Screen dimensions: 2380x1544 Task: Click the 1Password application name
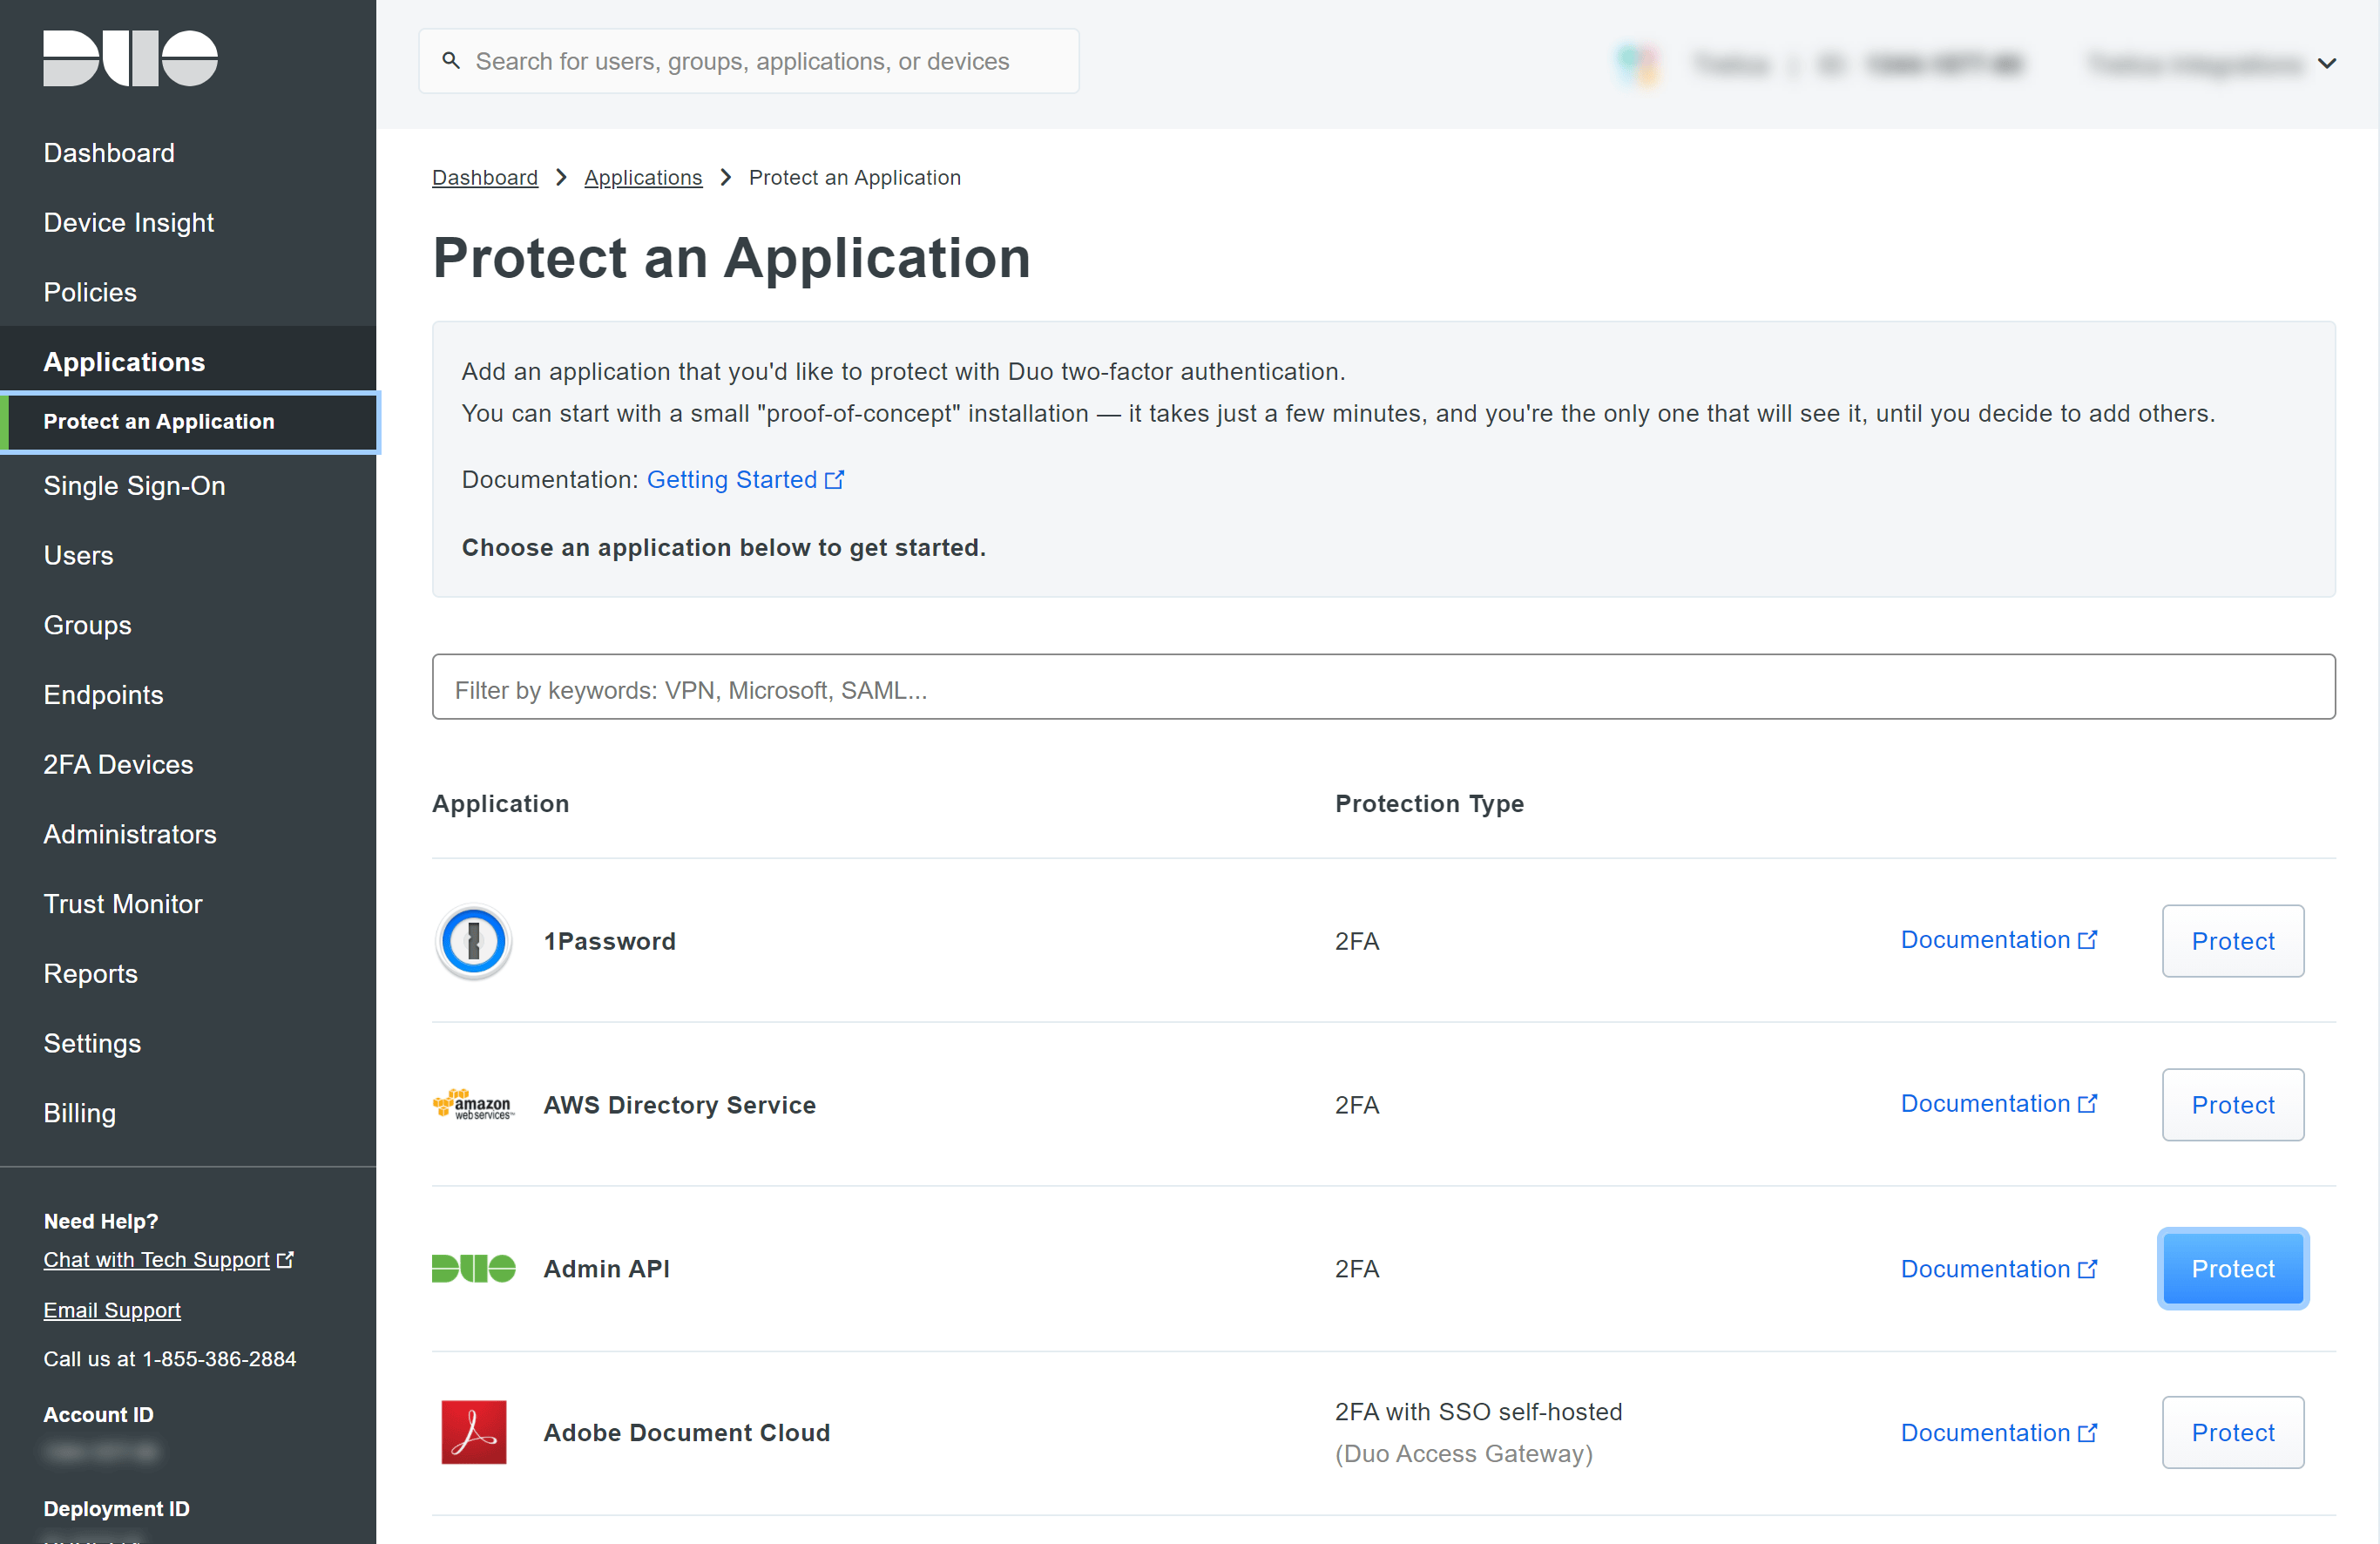tap(609, 941)
